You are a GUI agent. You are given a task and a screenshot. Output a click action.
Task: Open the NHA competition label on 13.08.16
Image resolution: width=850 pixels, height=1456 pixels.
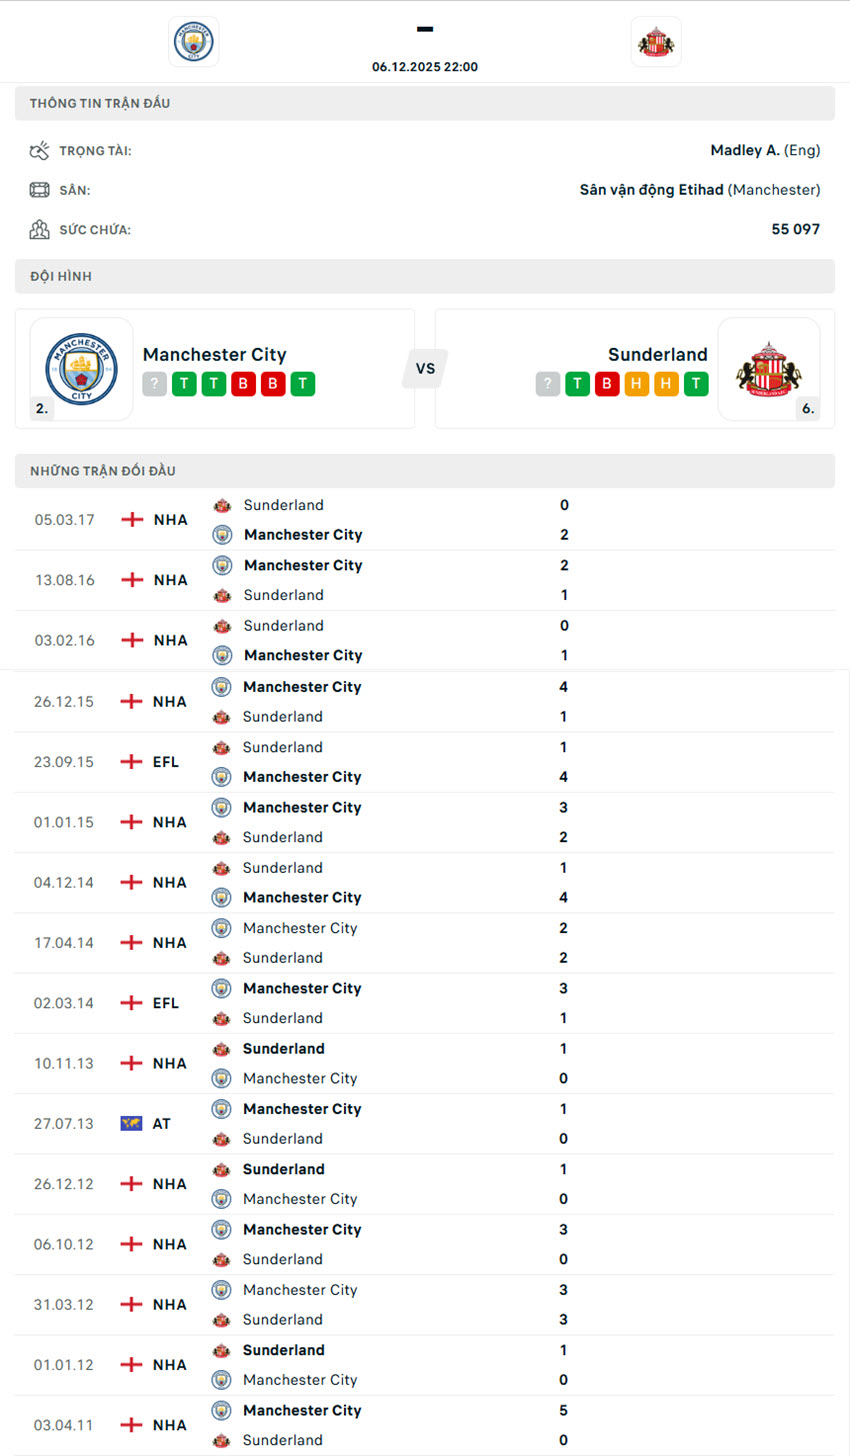point(169,580)
